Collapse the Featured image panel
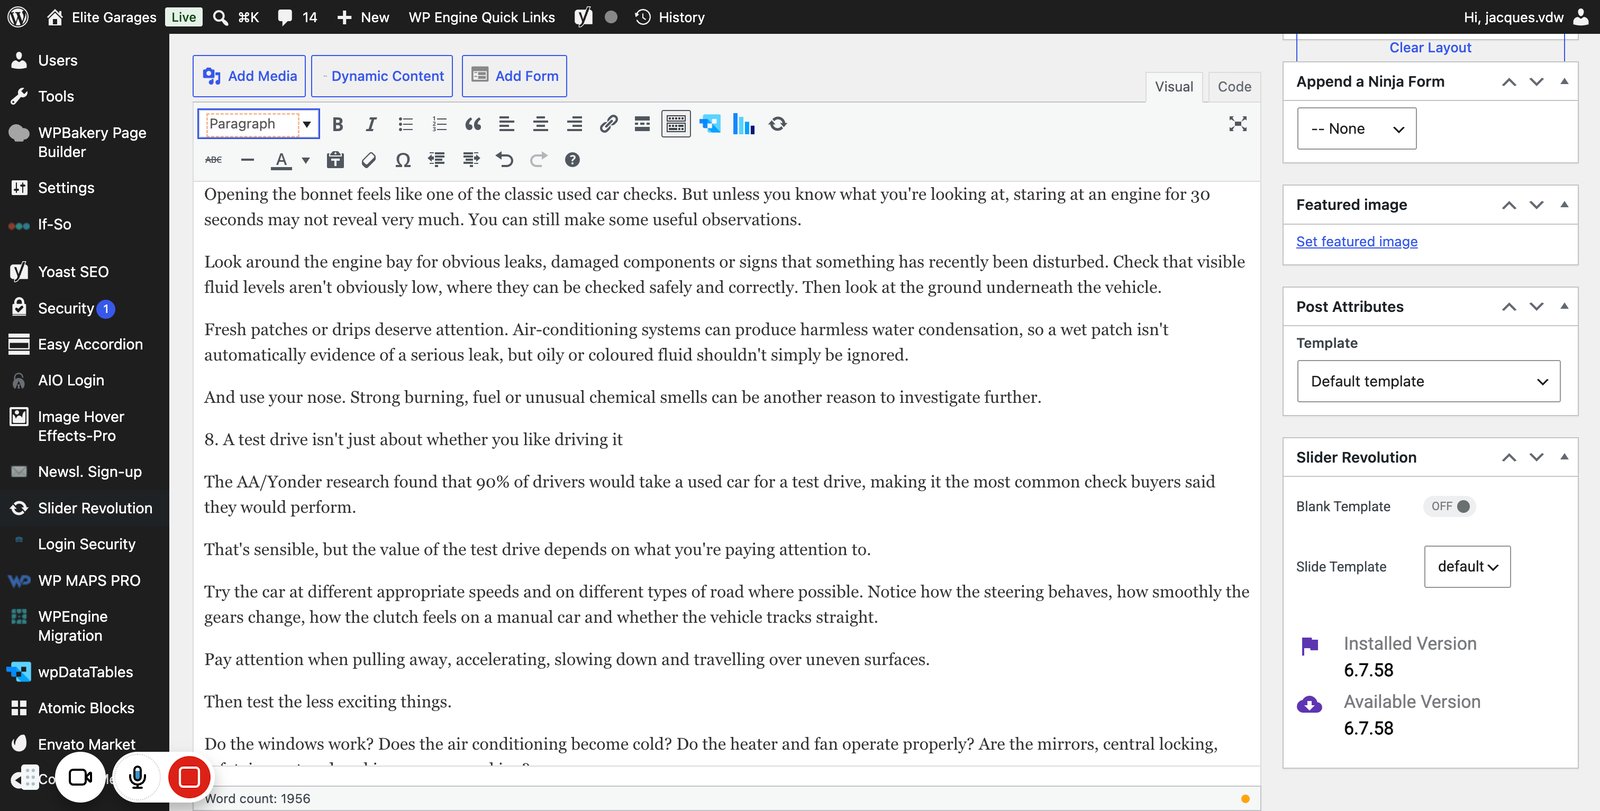This screenshot has width=1600, height=811. tap(1564, 205)
